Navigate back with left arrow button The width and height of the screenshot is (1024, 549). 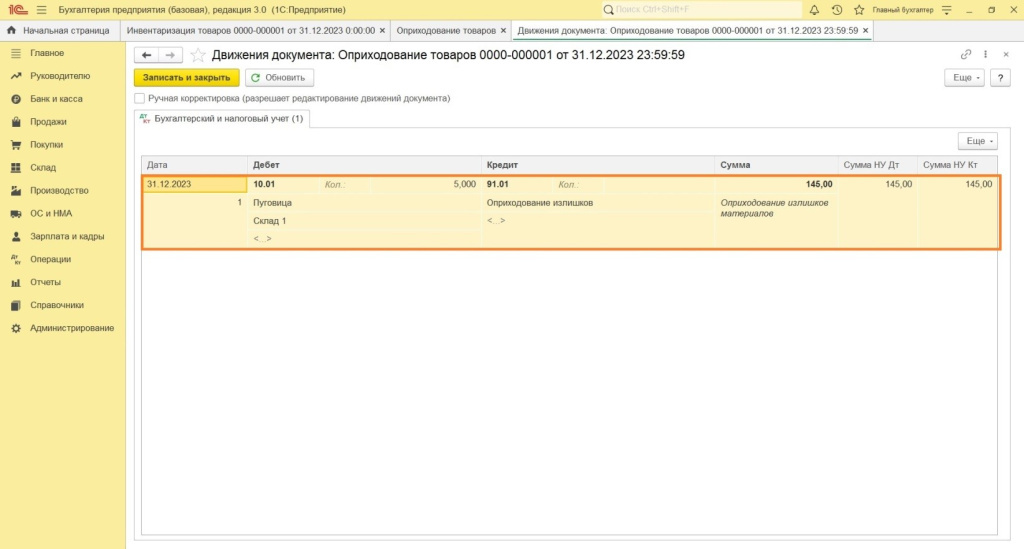pos(146,55)
